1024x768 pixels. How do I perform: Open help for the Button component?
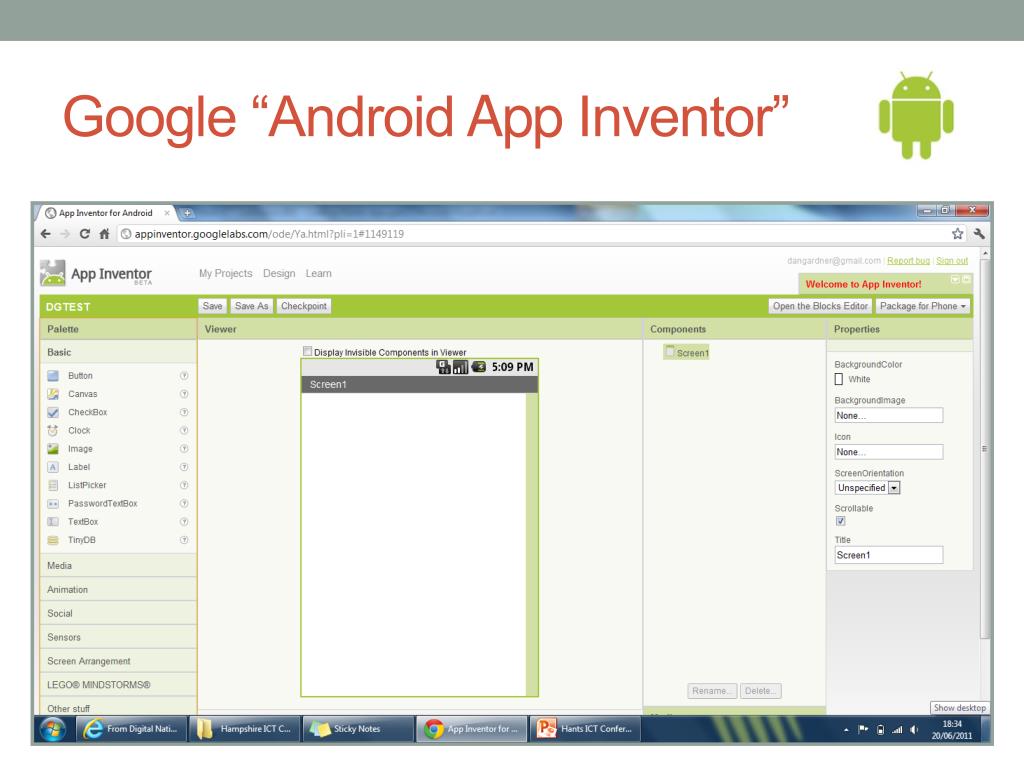tap(184, 376)
